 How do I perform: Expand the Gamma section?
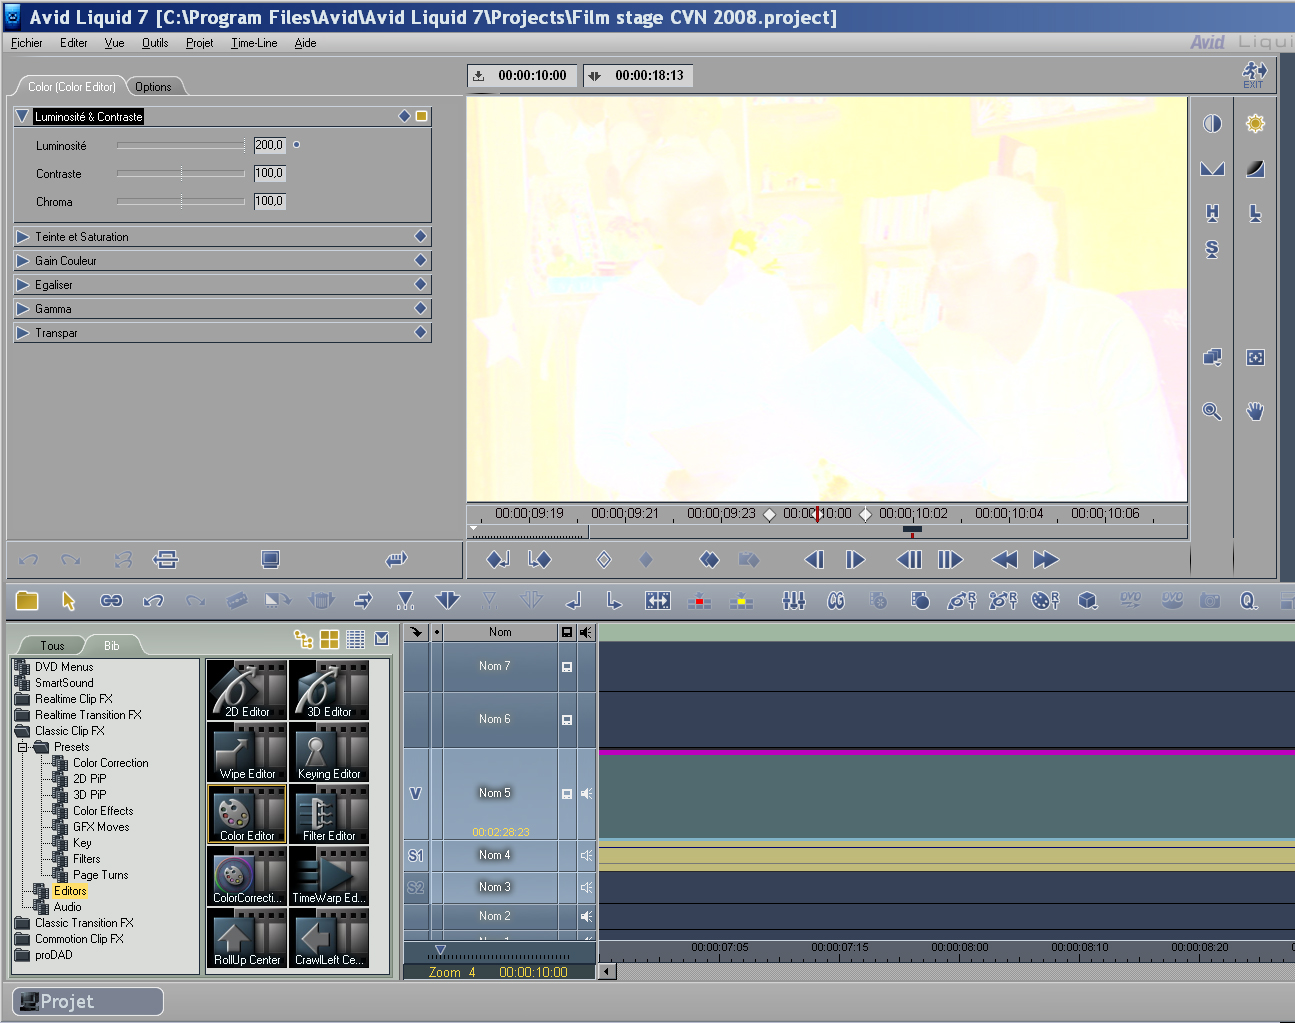(x=22, y=309)
